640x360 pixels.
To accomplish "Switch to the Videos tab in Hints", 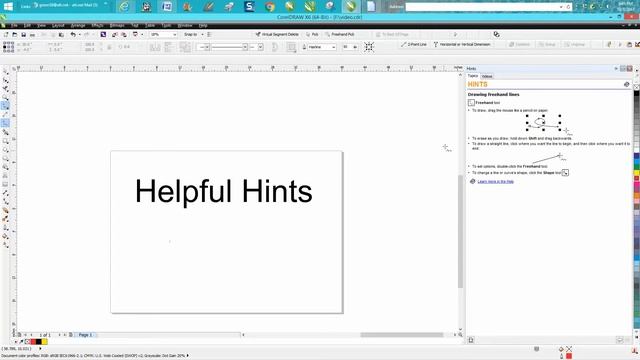I will (487, 76).
